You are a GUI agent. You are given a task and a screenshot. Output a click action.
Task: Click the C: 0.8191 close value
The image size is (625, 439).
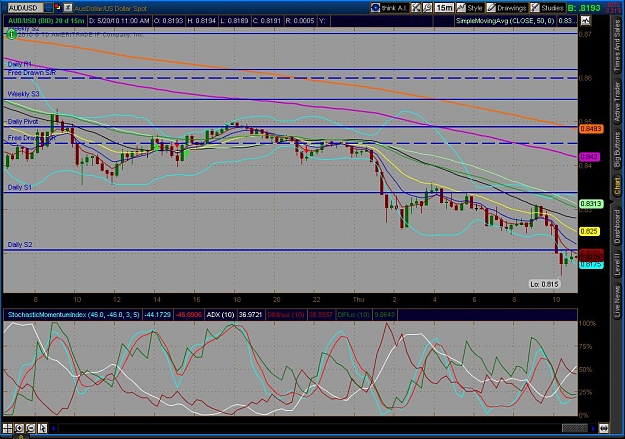(x=267, y=21)
